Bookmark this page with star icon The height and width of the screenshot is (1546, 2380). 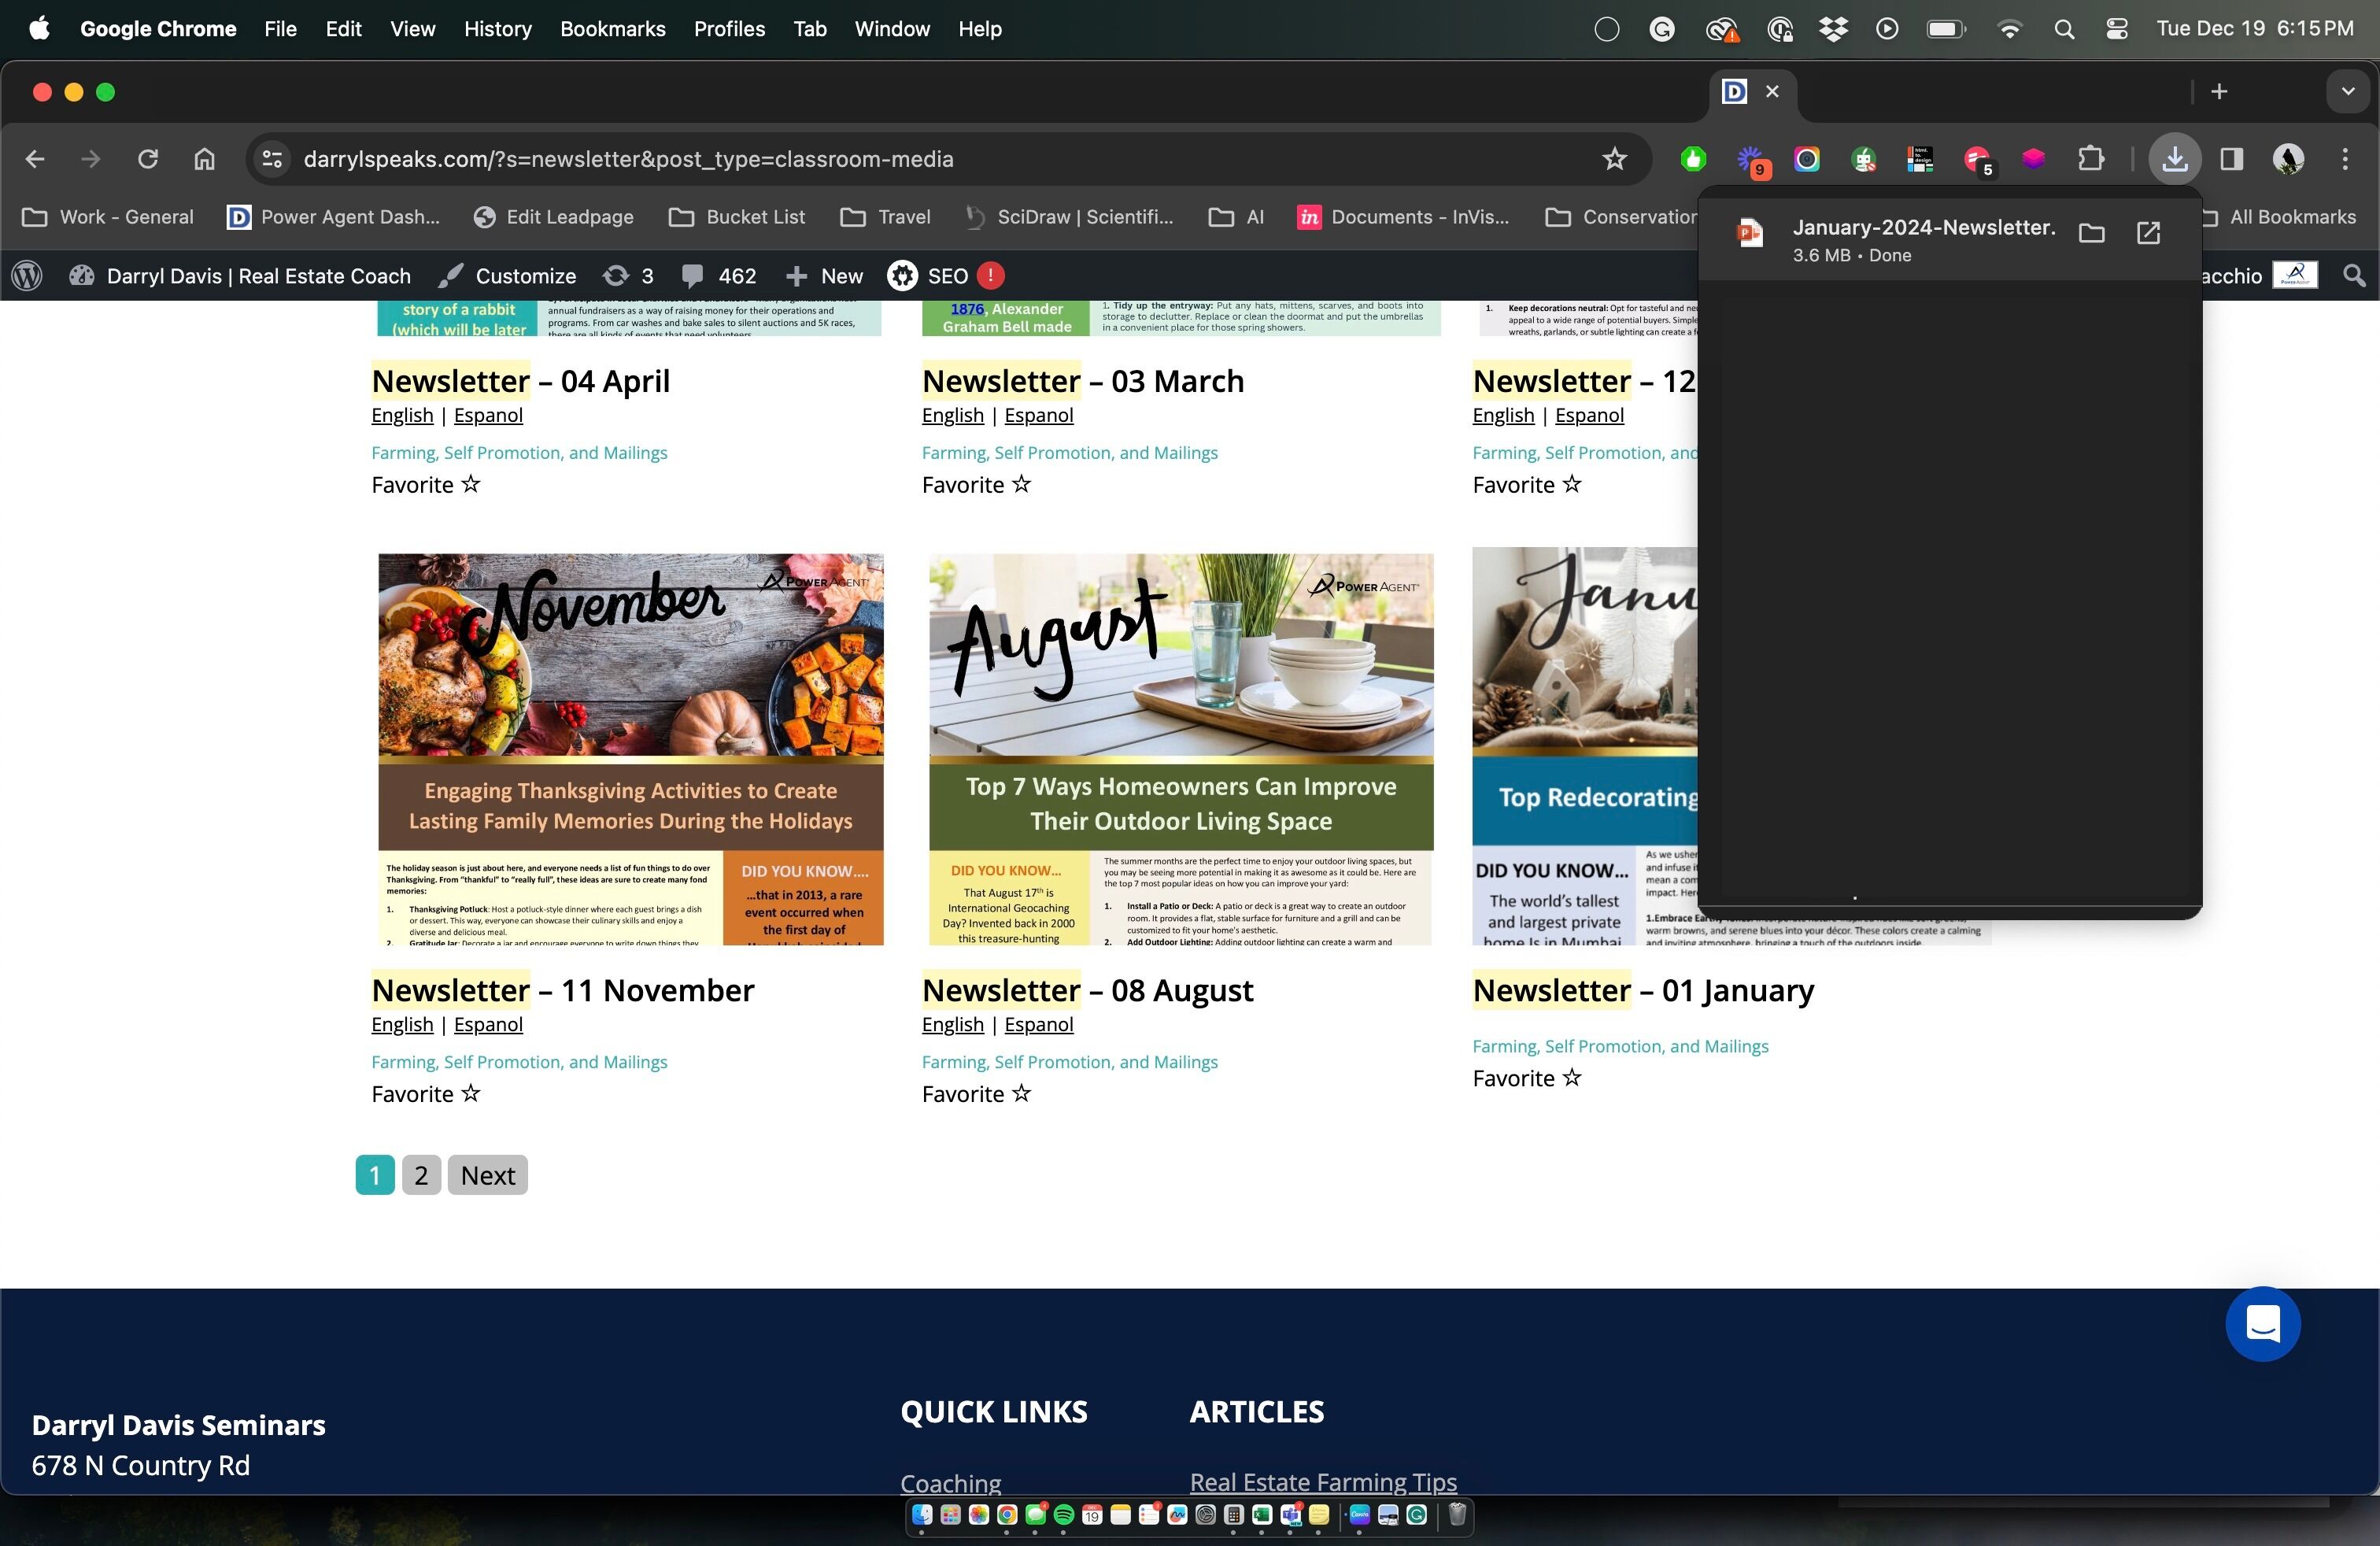(1614, 159)
